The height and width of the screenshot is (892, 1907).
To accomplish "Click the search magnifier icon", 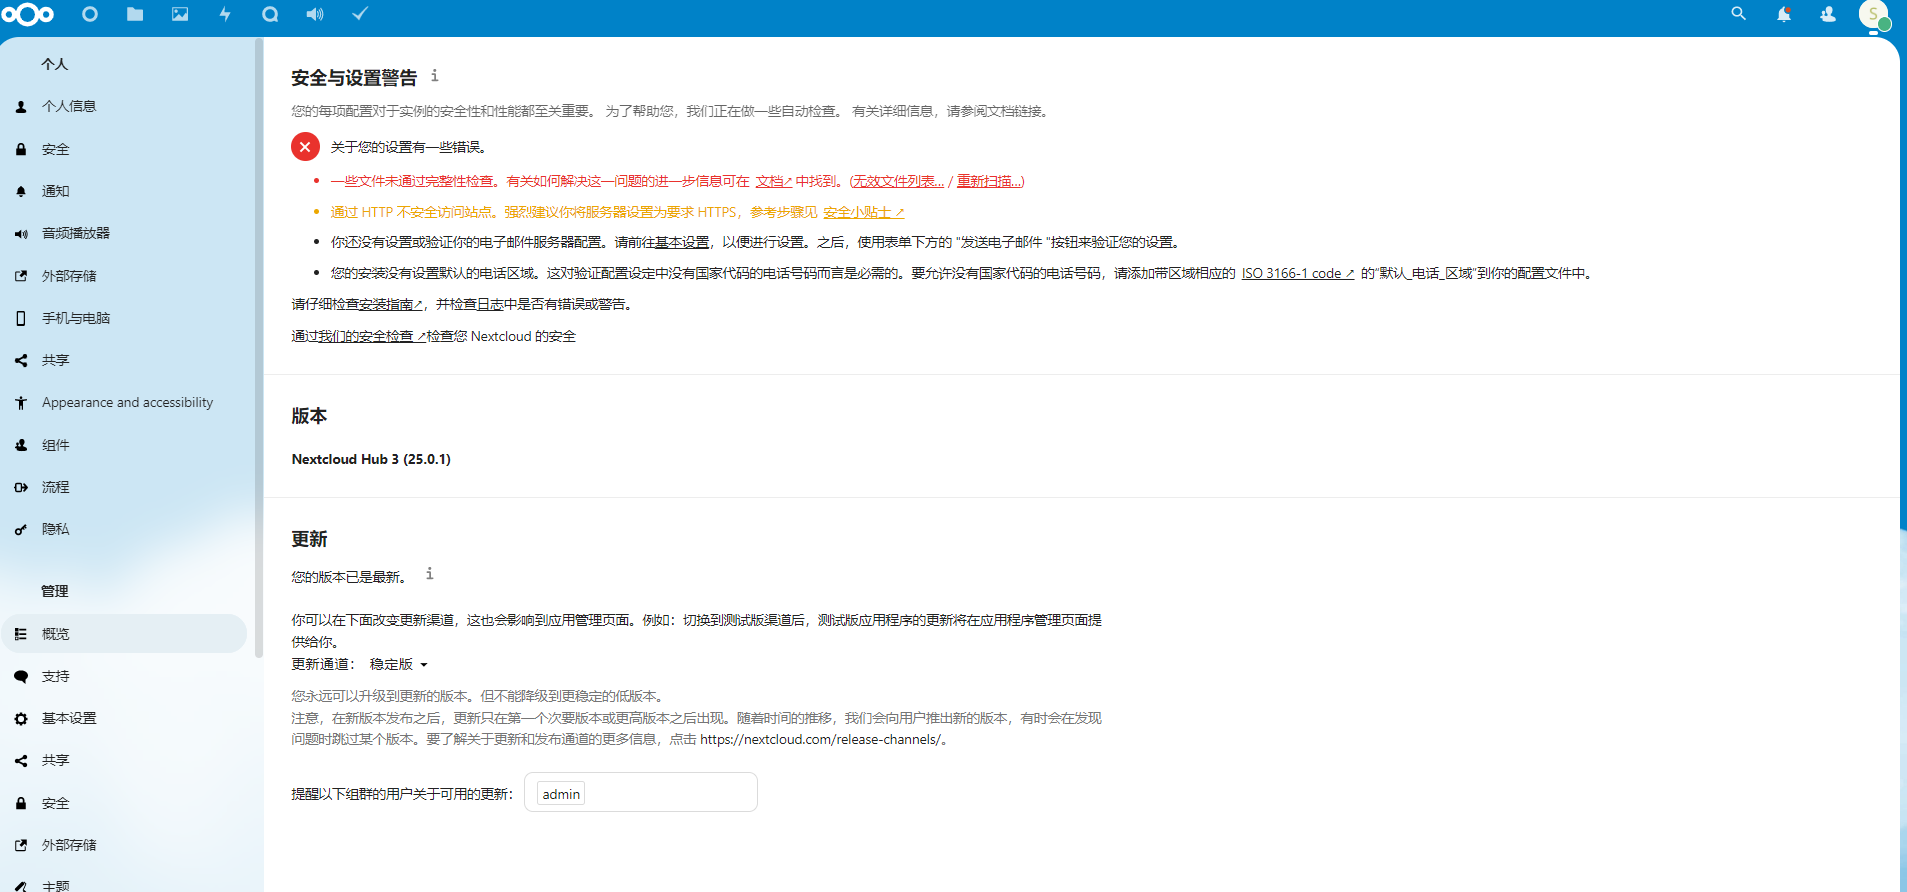I will coord(1738,14).
